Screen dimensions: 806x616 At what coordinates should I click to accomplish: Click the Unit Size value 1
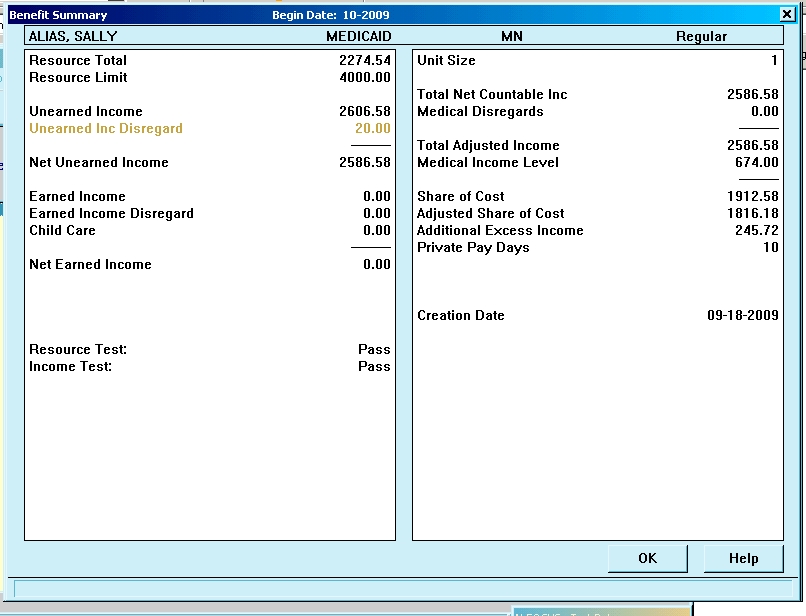774,61
